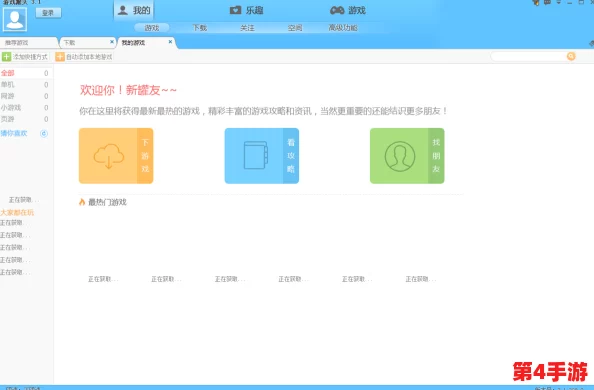Select 全部 category in sidebar

coord(25,73)
